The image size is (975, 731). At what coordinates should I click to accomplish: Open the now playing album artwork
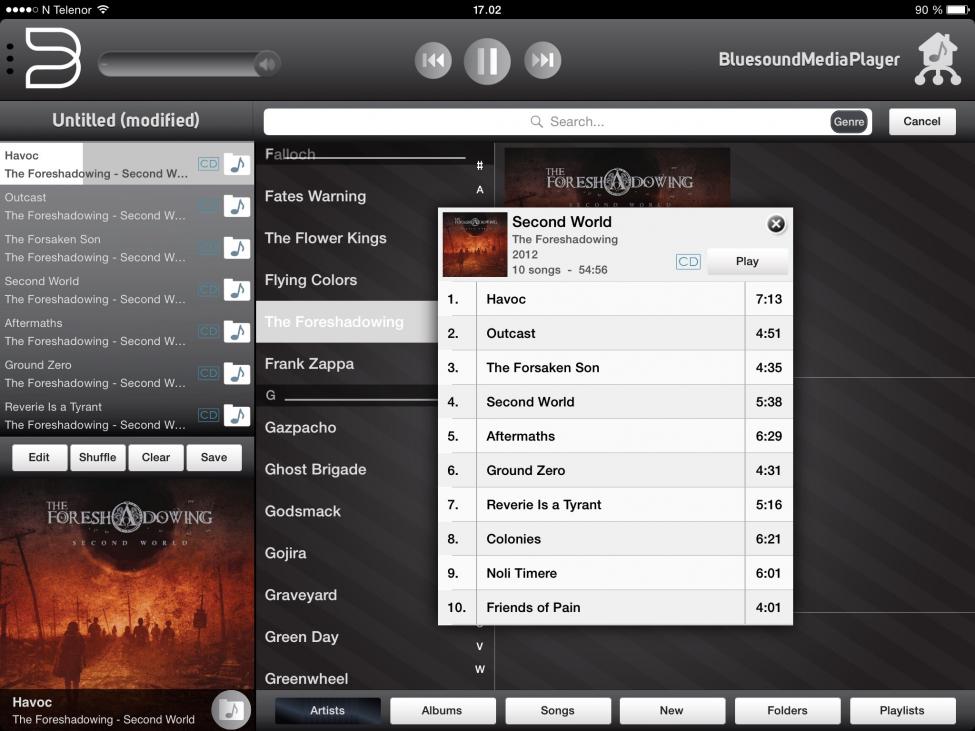(127, 584)
